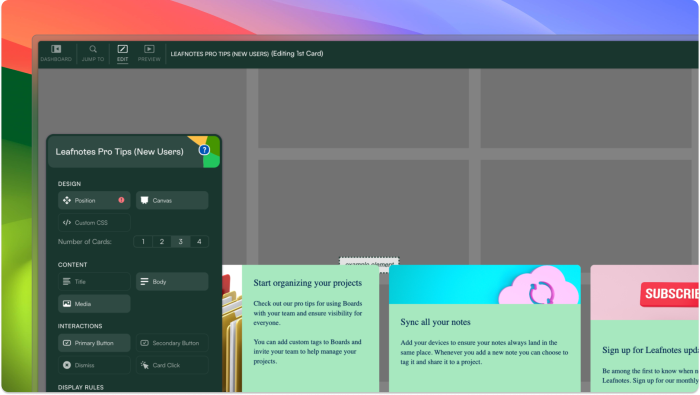
Task: Configure the Primary Button interaction
Action: [x=94, y=343]
